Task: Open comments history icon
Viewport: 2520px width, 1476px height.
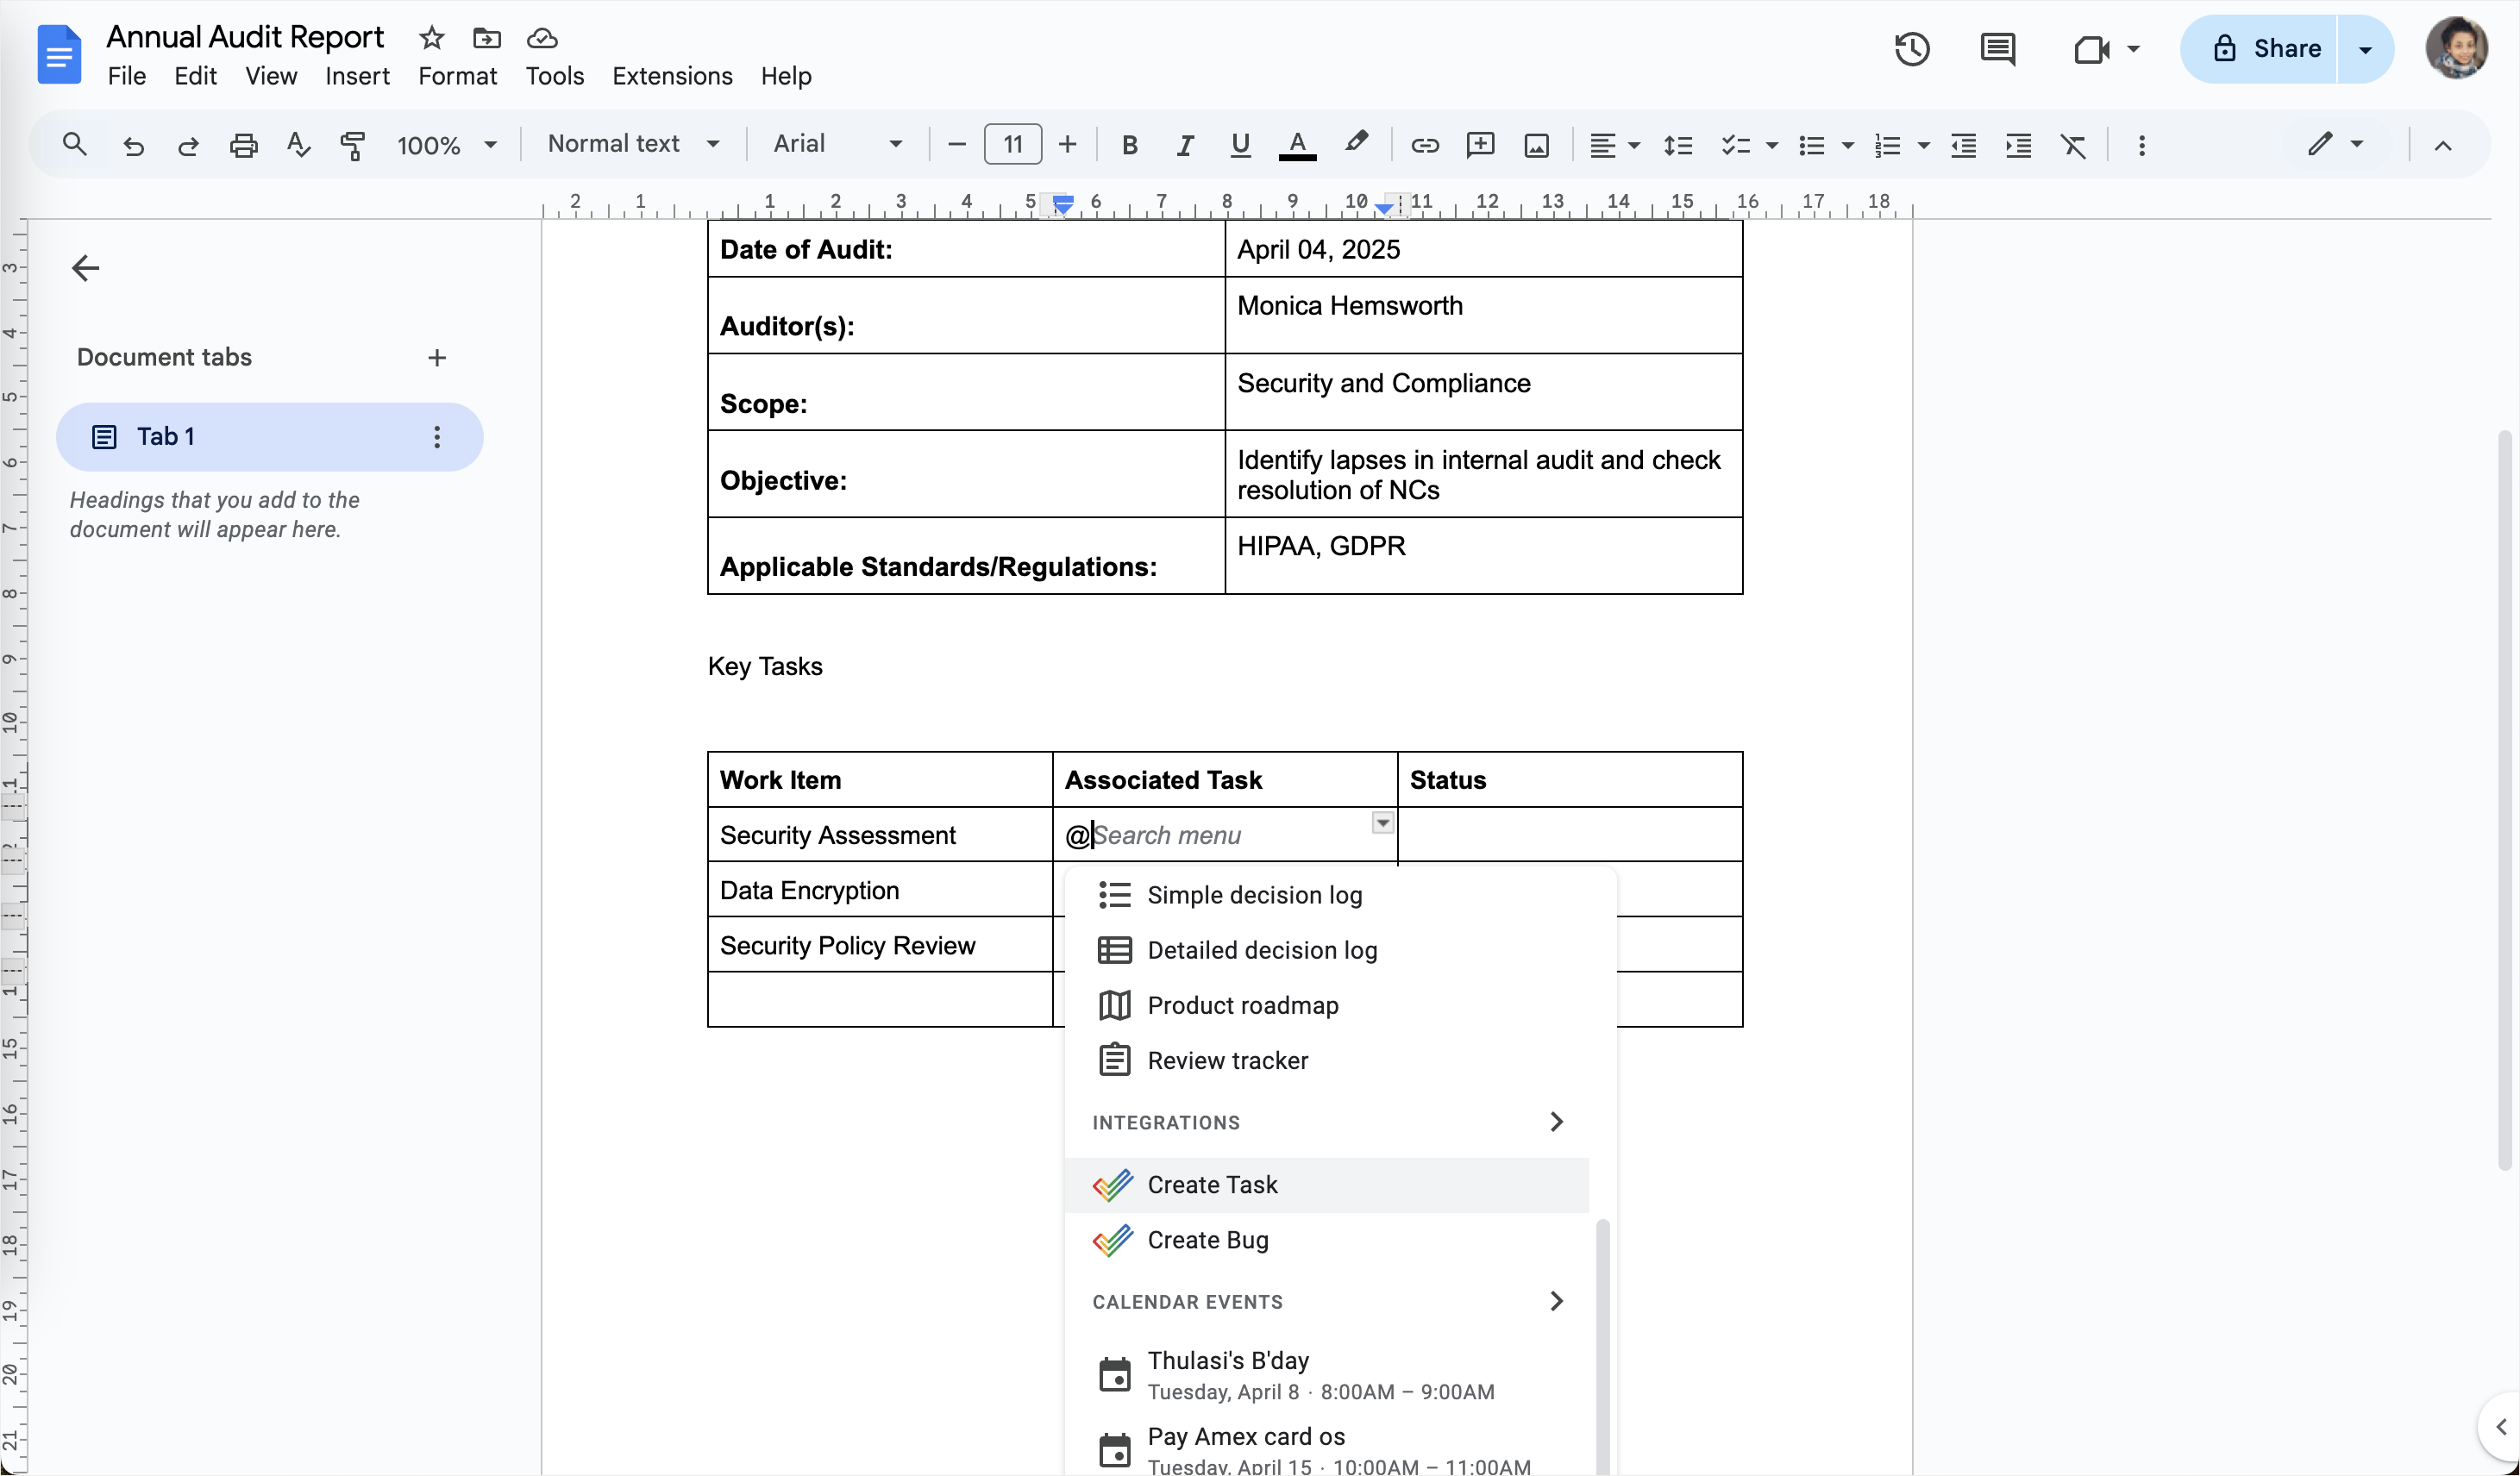Action: point(1997,49)
